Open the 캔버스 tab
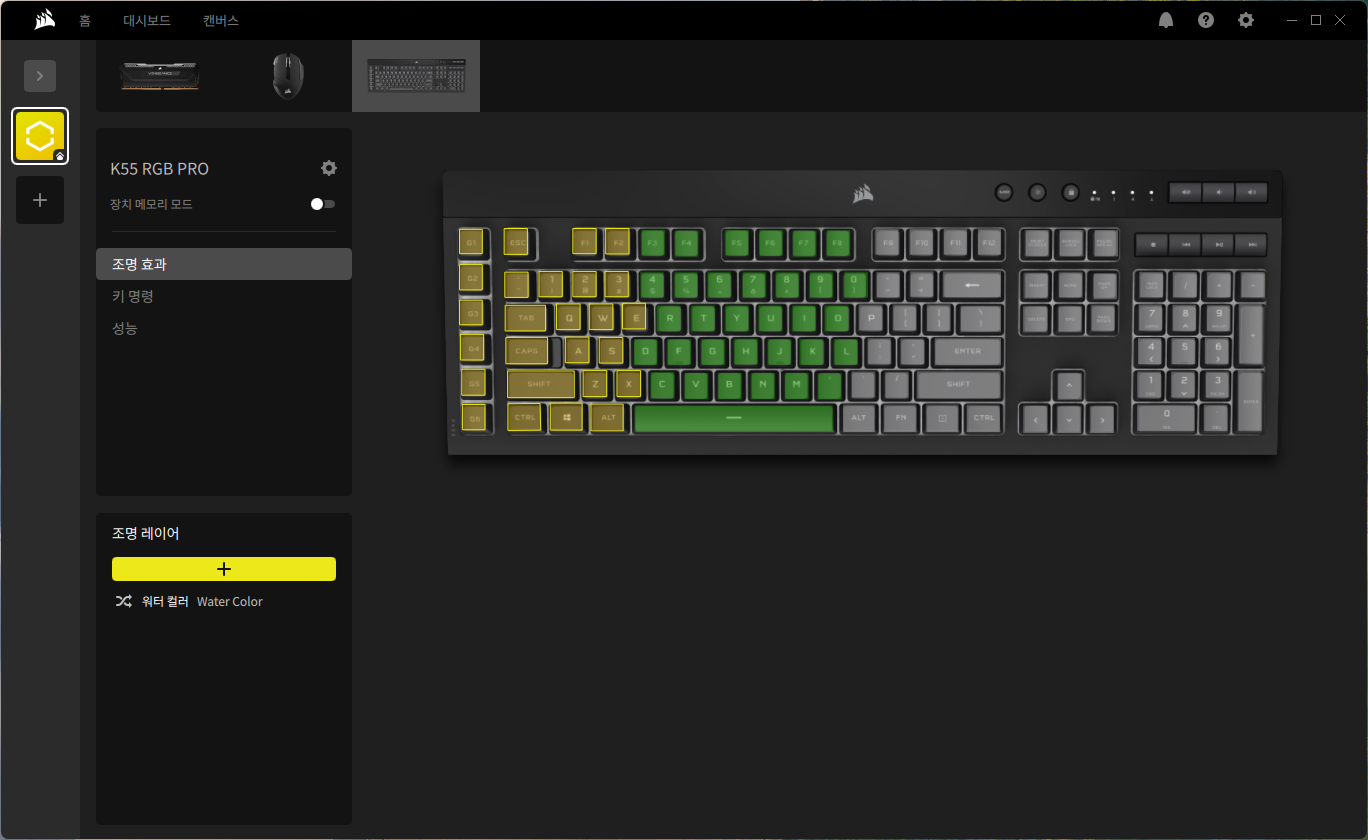1368x840 pixels. click(221, 20)
